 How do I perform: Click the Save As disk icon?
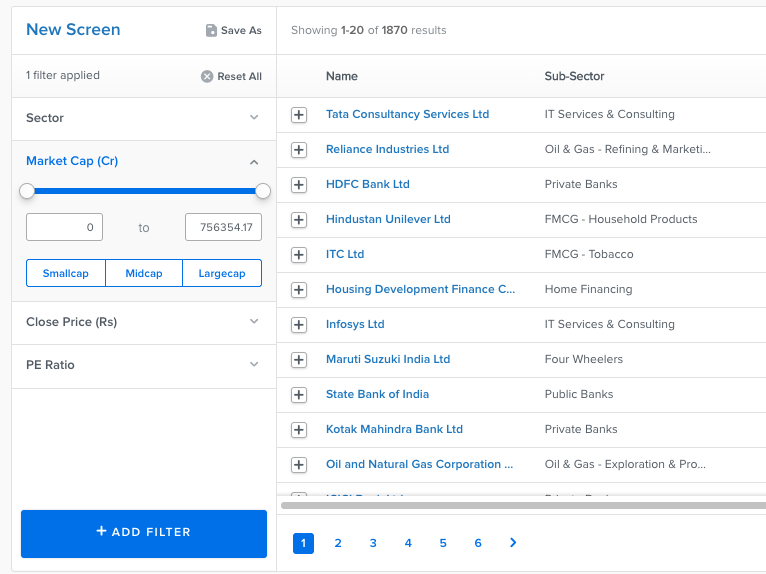[x=211, y=30]
